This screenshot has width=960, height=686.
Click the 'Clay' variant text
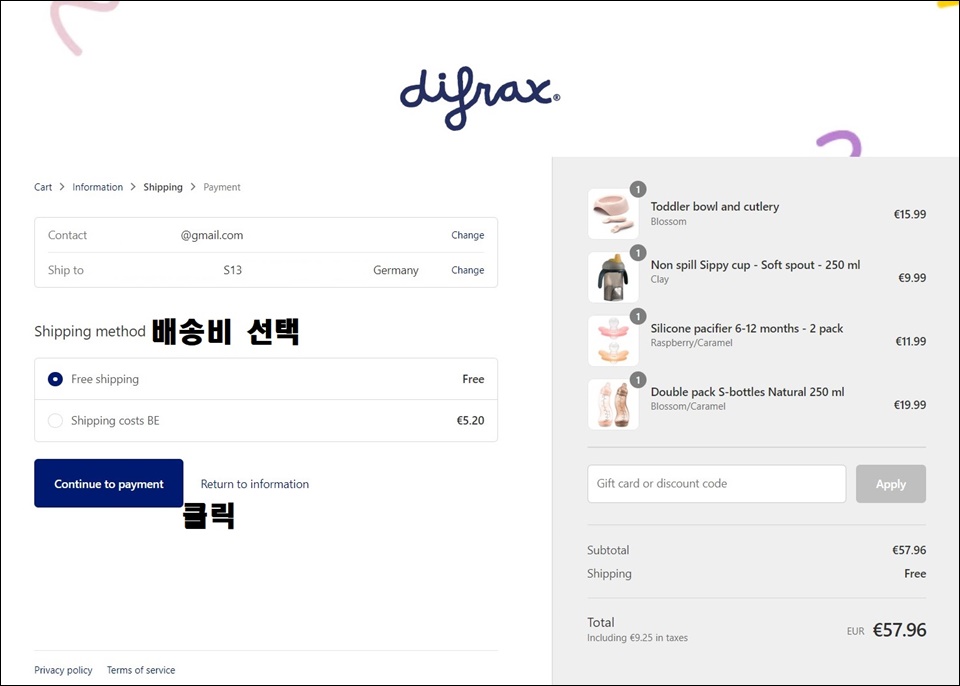[x=659, y=279]
